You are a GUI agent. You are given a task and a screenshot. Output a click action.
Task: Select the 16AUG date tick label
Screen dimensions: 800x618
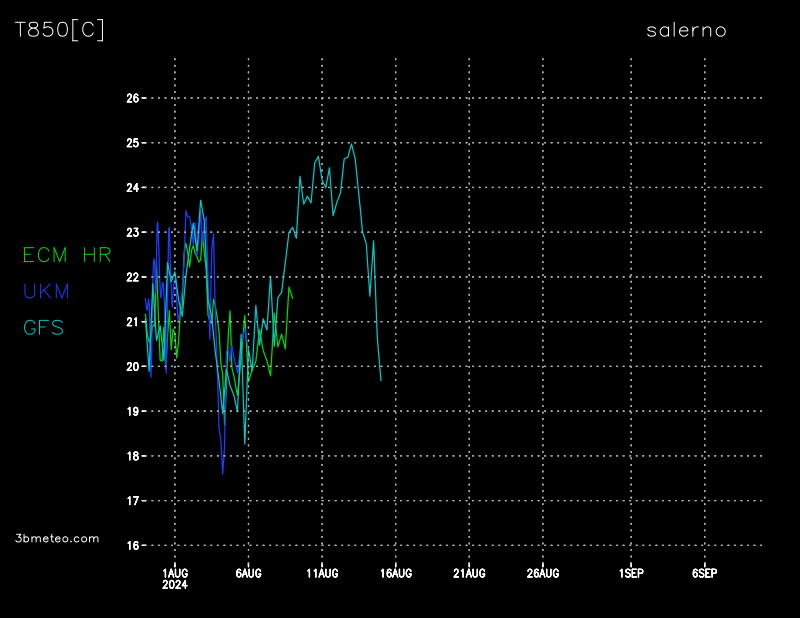pyautogui.click(x=396, y=573)
